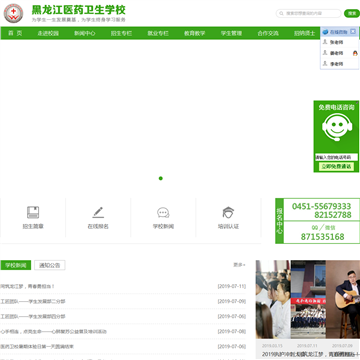Open 首页 in navigation bar
Image resolution: width=360 pixels, height=360 pixels.
(x=15, y=33)
